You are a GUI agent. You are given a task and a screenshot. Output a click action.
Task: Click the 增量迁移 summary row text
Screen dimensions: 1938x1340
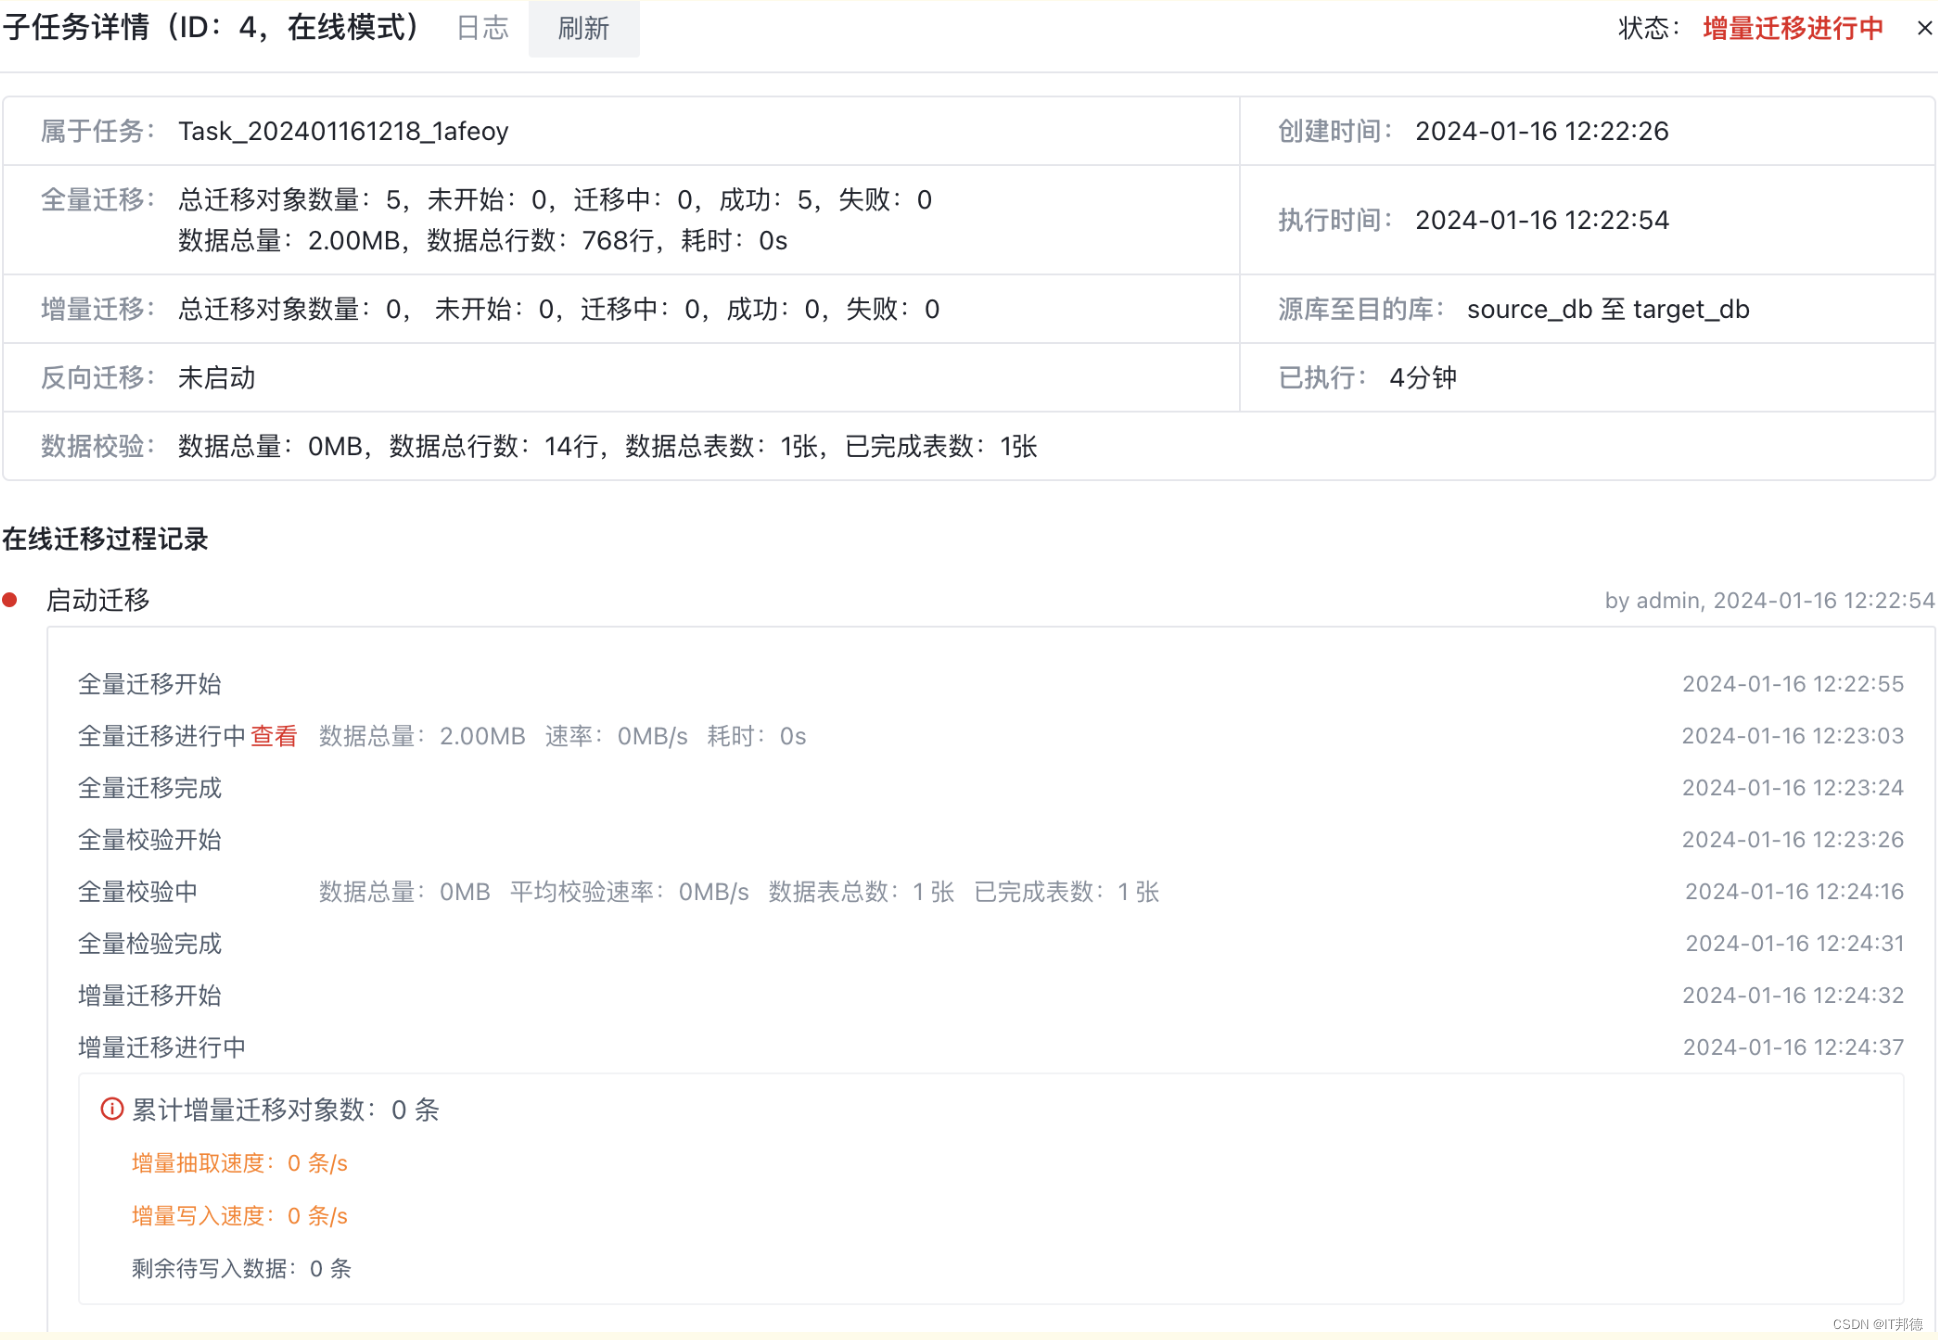558,309
